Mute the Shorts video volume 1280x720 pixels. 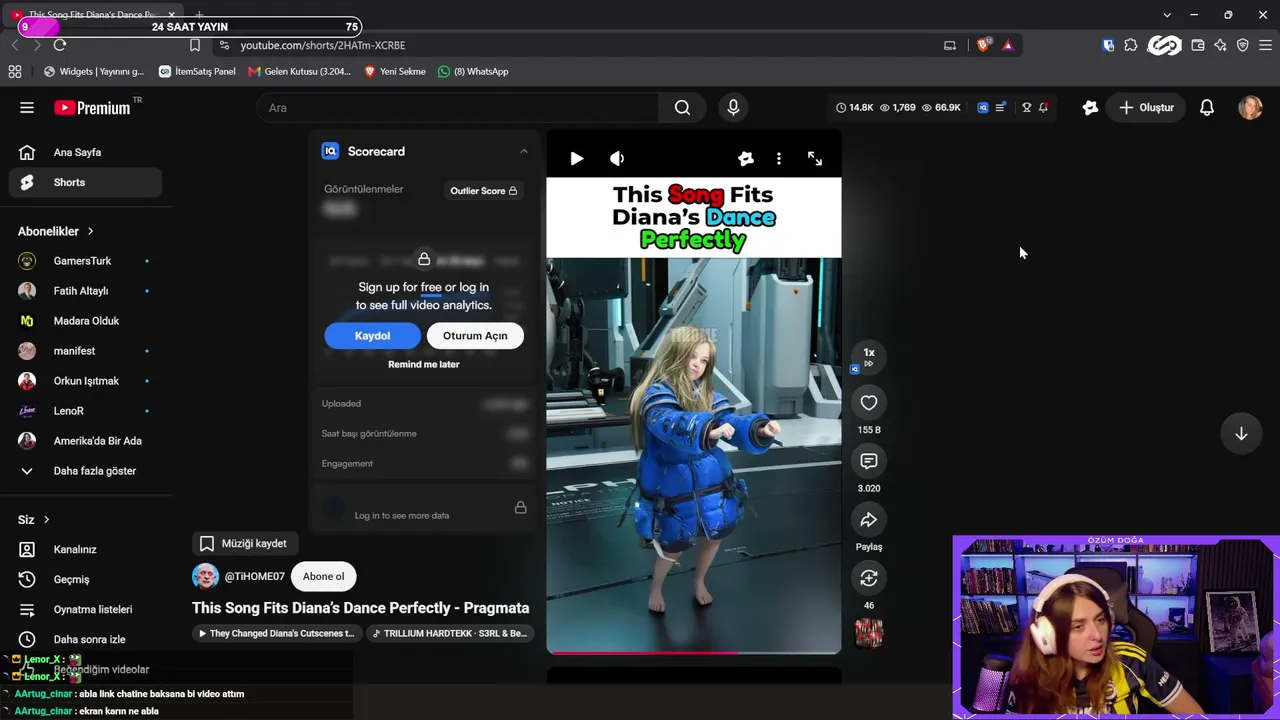pyautogui.click(x=617, y=158)
